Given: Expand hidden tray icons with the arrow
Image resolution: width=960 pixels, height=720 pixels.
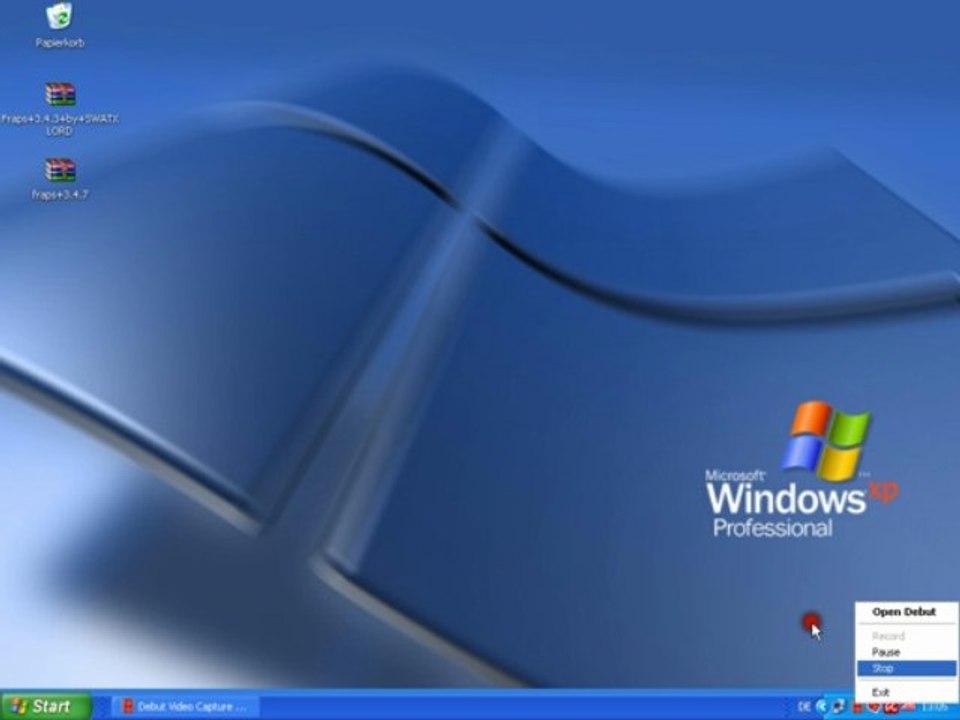Looking at the screenshot, I should point(822,707).
